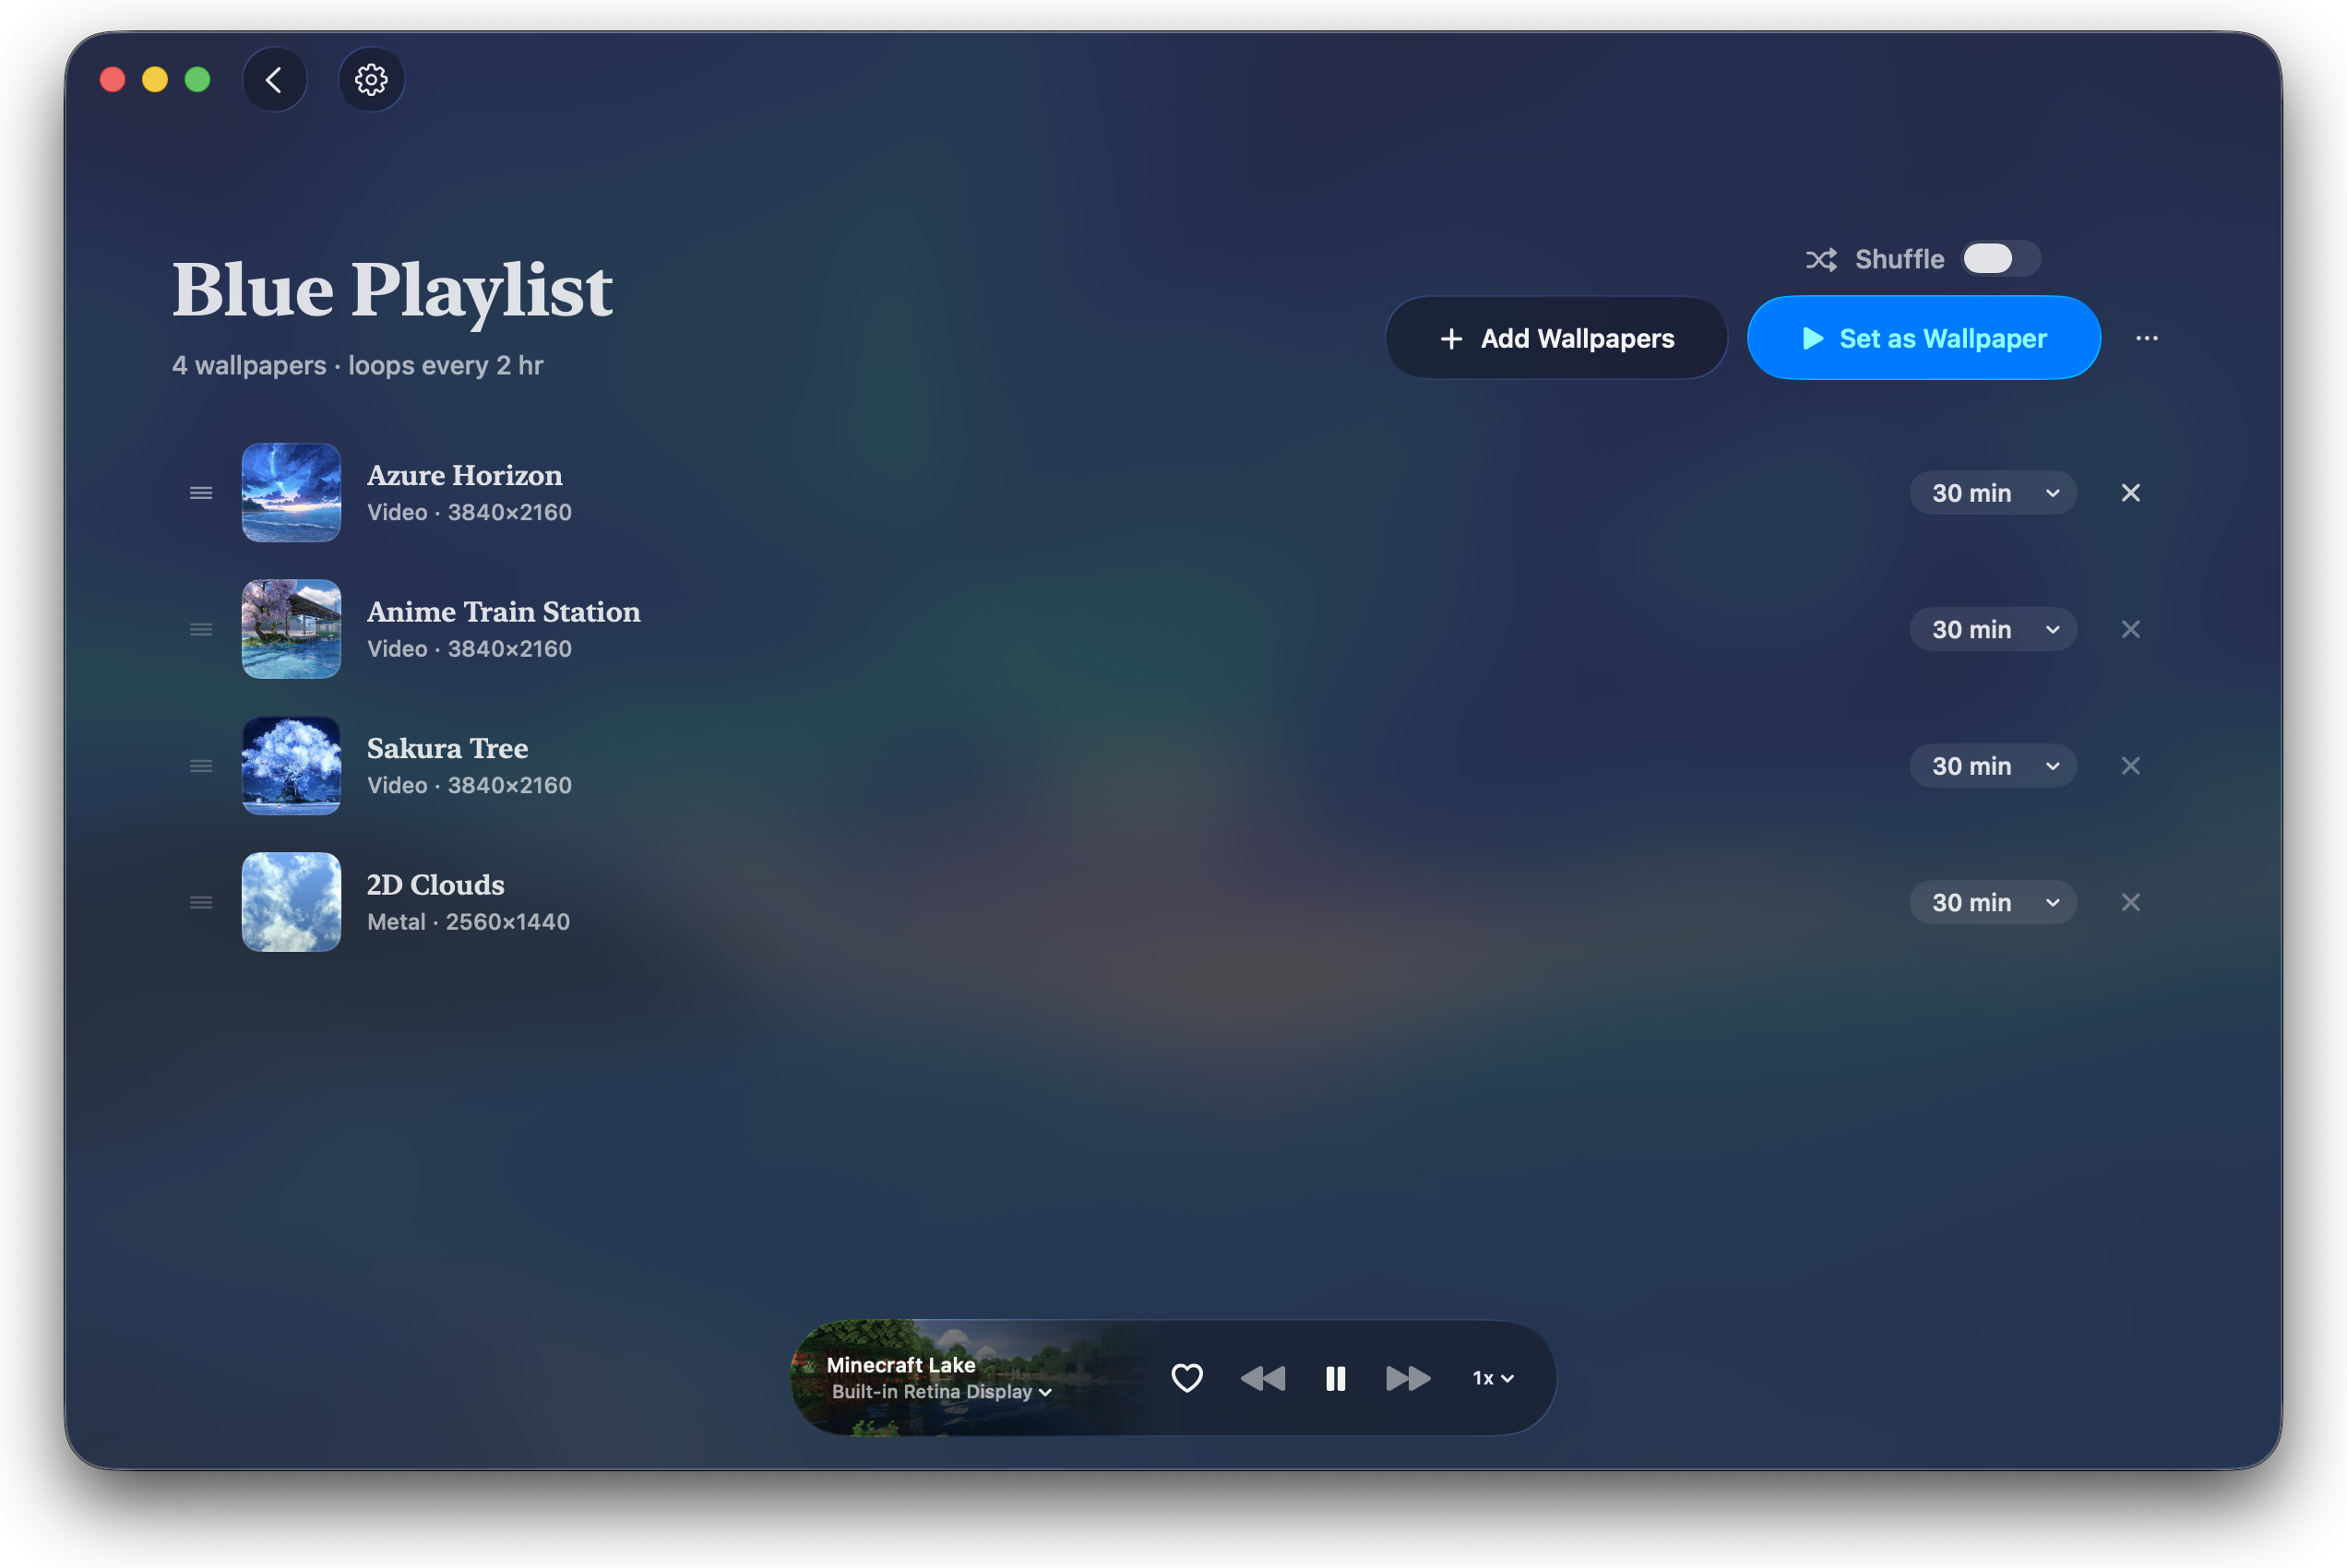This screenshot has width=2347, height=1568.
Task: Click the shuffle arrows icon
Action: tap(1820, 260)
